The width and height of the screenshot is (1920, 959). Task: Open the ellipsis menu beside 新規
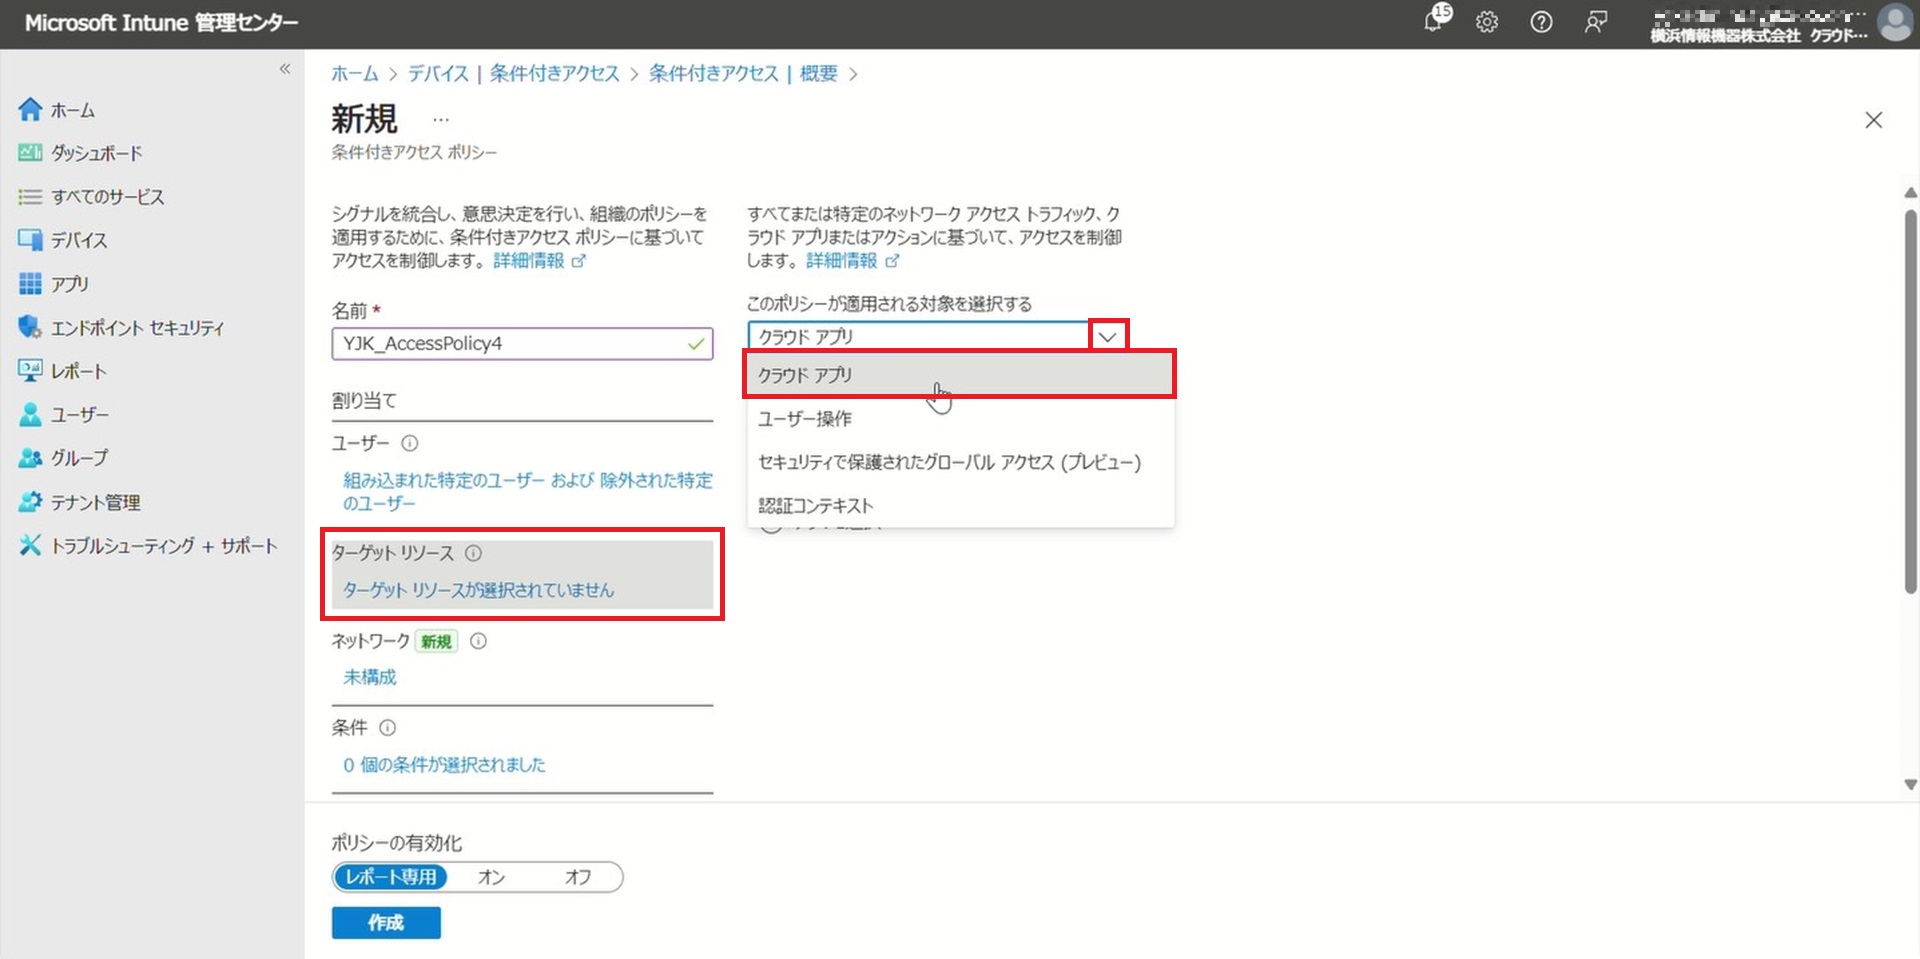(x=440, y=120)
